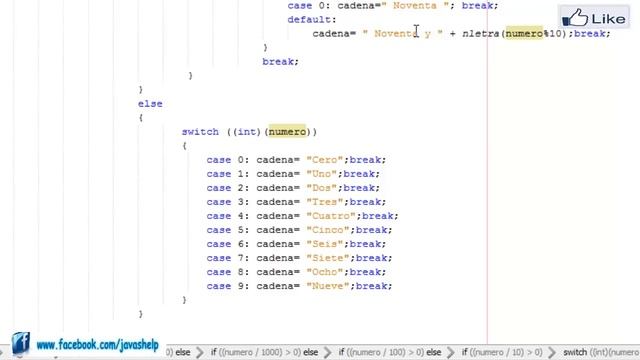
Task: Place cursor on the "Dos" string
Action: click(x=322, y=188)
